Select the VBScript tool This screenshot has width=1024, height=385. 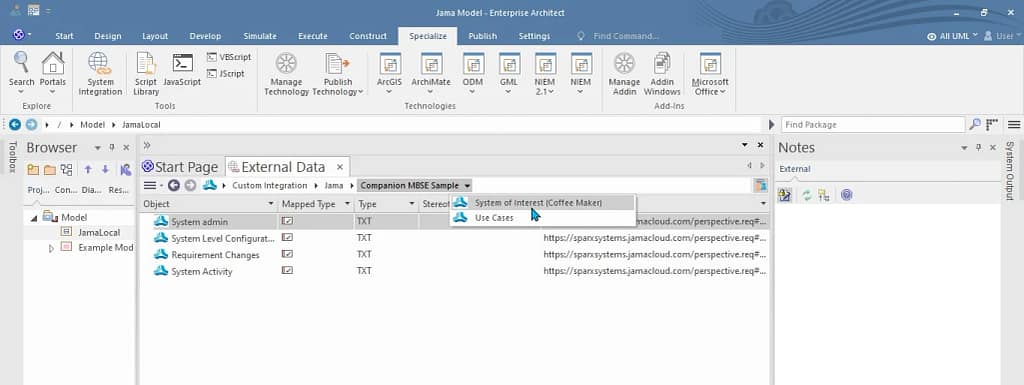point(229,57)
